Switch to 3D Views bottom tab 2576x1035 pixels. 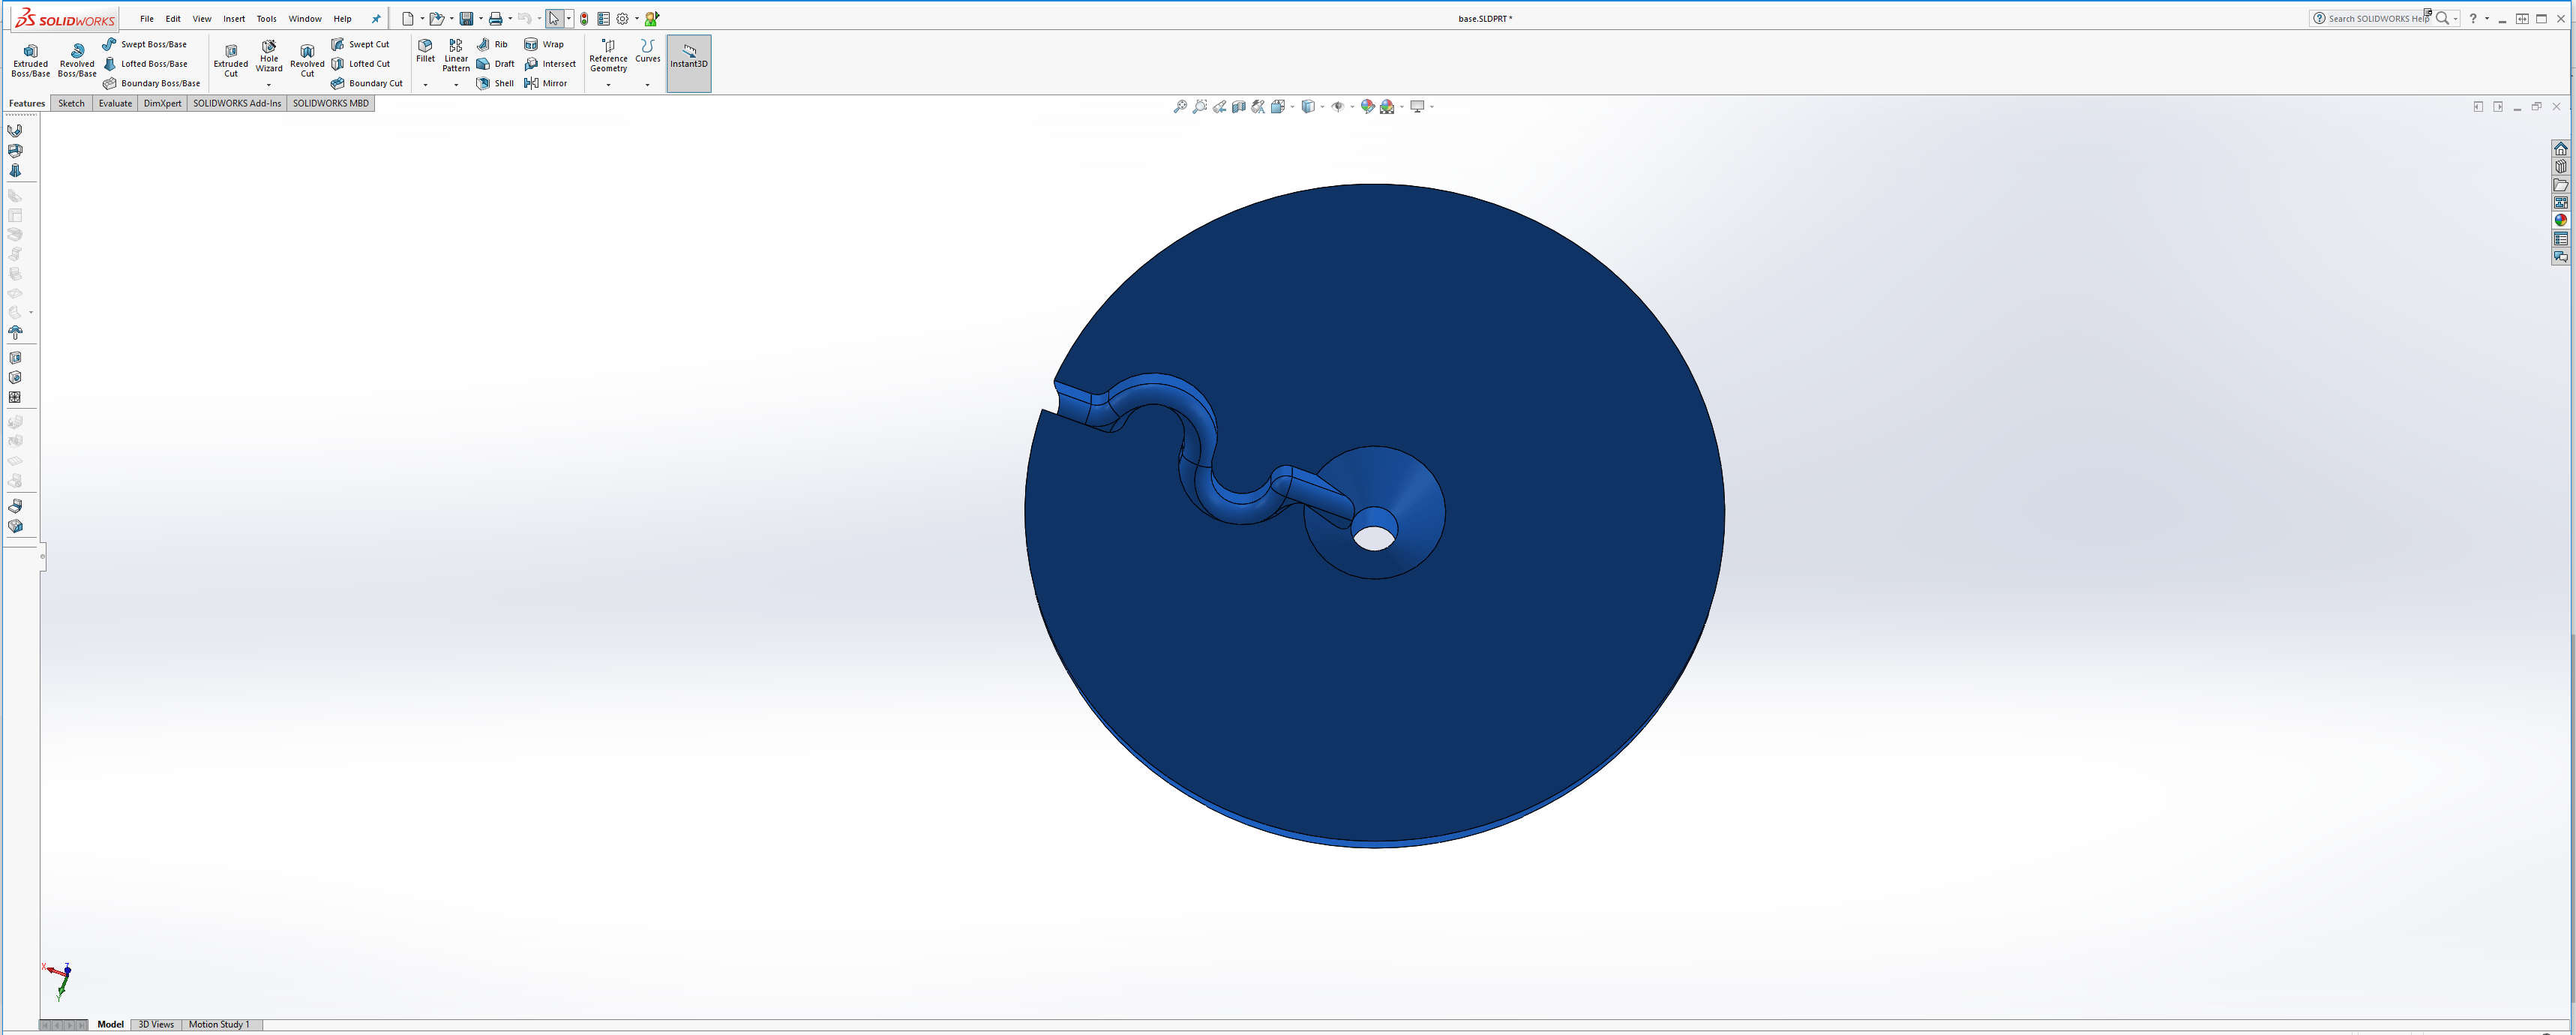[x=156, y=1025]
